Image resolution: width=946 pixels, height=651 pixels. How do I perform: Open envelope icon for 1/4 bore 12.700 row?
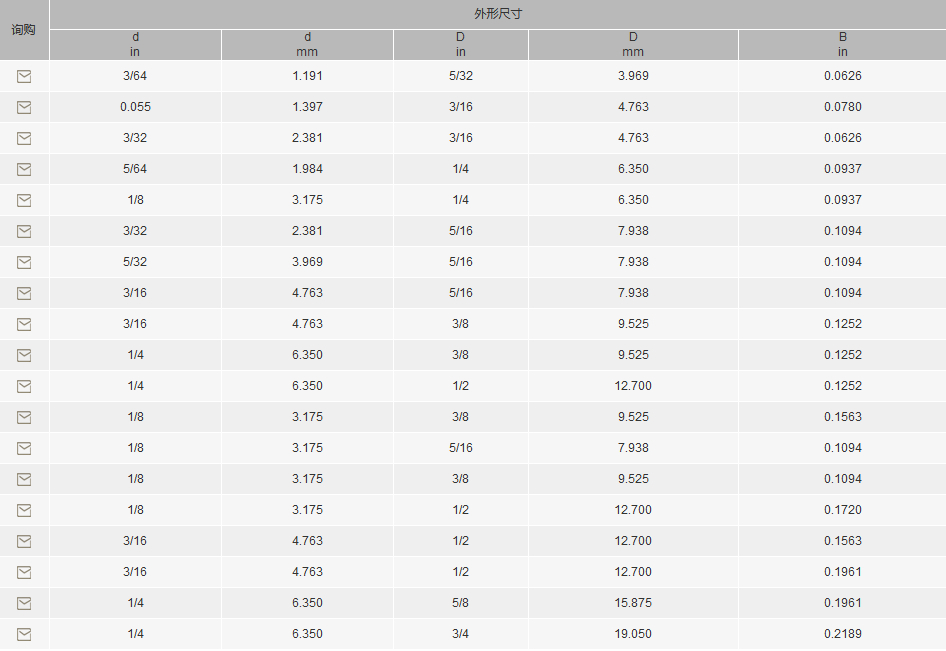[x=24, y=386]
